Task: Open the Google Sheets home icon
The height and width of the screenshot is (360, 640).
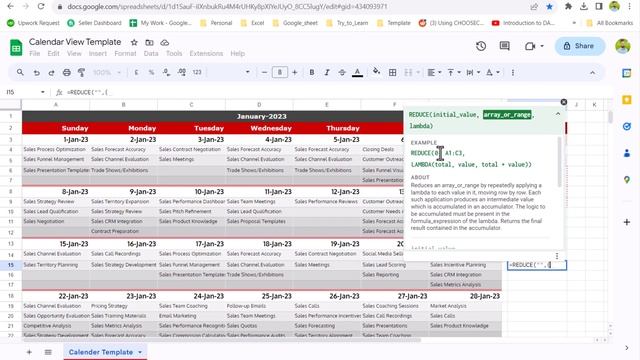Action: tap(16, 47)
